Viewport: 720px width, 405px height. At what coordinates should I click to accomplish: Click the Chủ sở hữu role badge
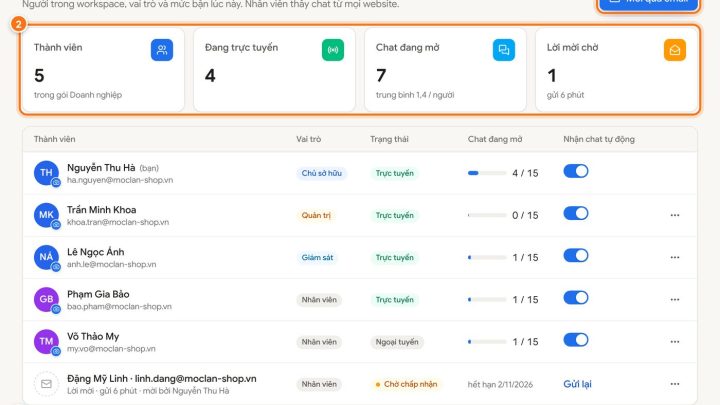point(321,174)
